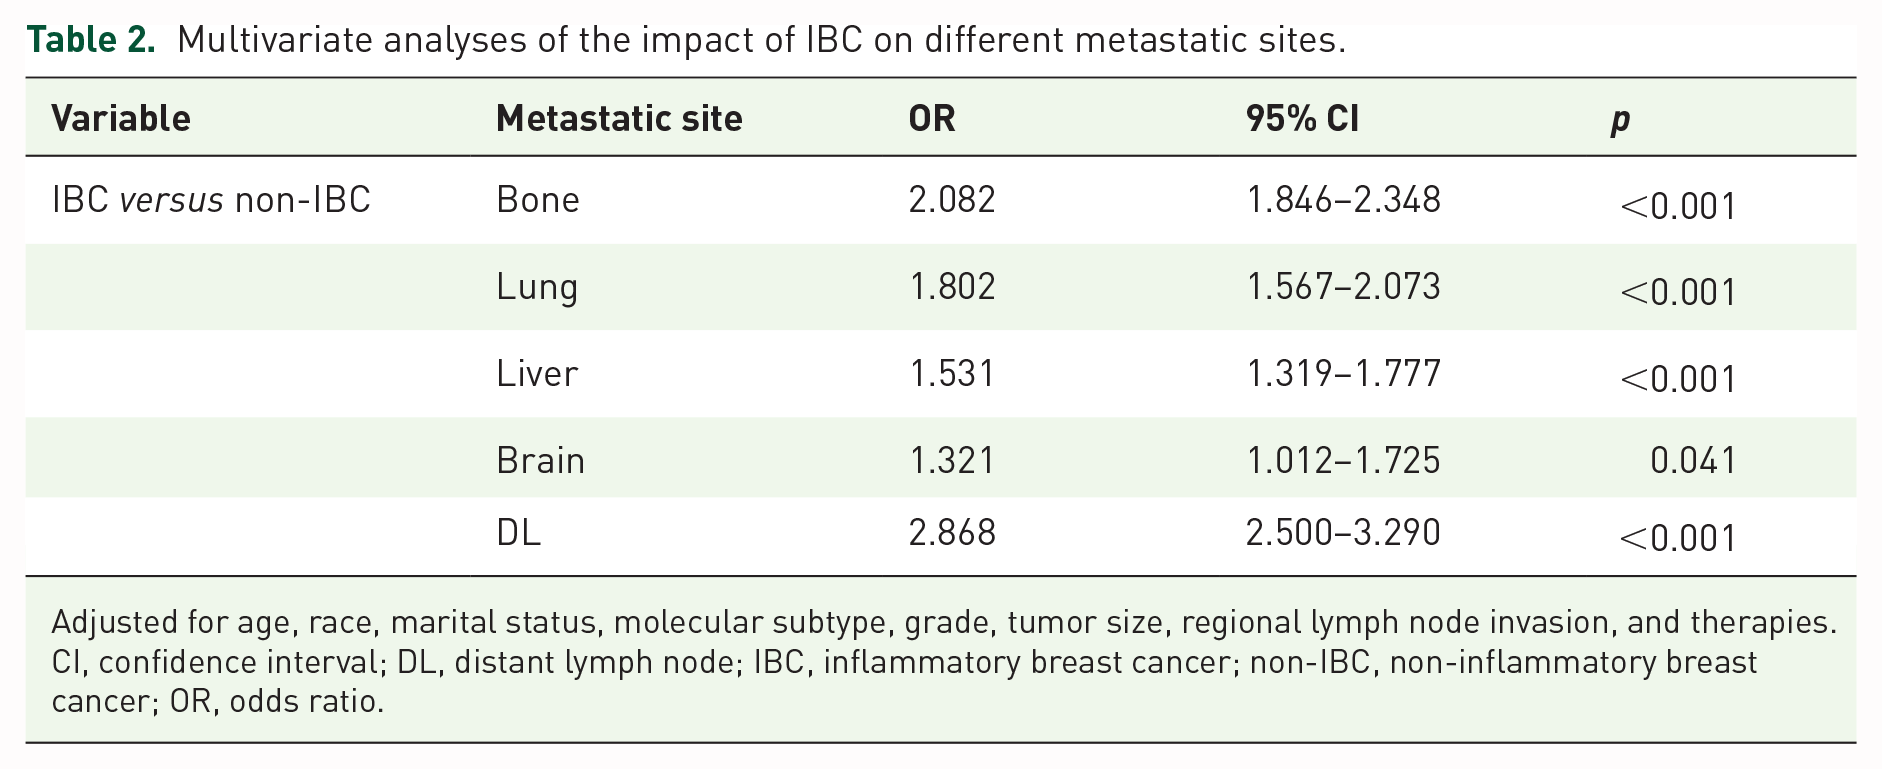1882x769 pixels.
Task: Select the IBC versus non-IBC cell
Action: pyautogui.click(x=211, y=200)
